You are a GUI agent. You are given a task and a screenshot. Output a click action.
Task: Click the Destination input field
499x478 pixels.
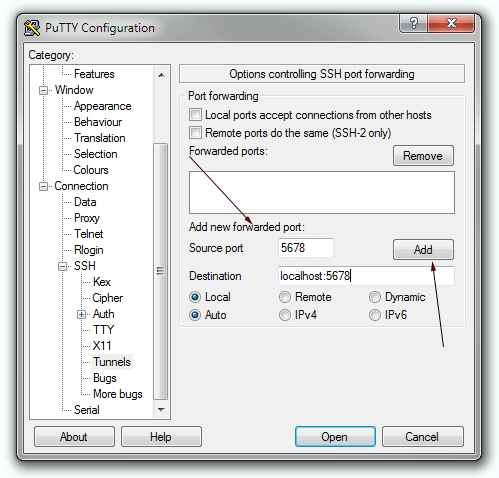coord(366,276)
